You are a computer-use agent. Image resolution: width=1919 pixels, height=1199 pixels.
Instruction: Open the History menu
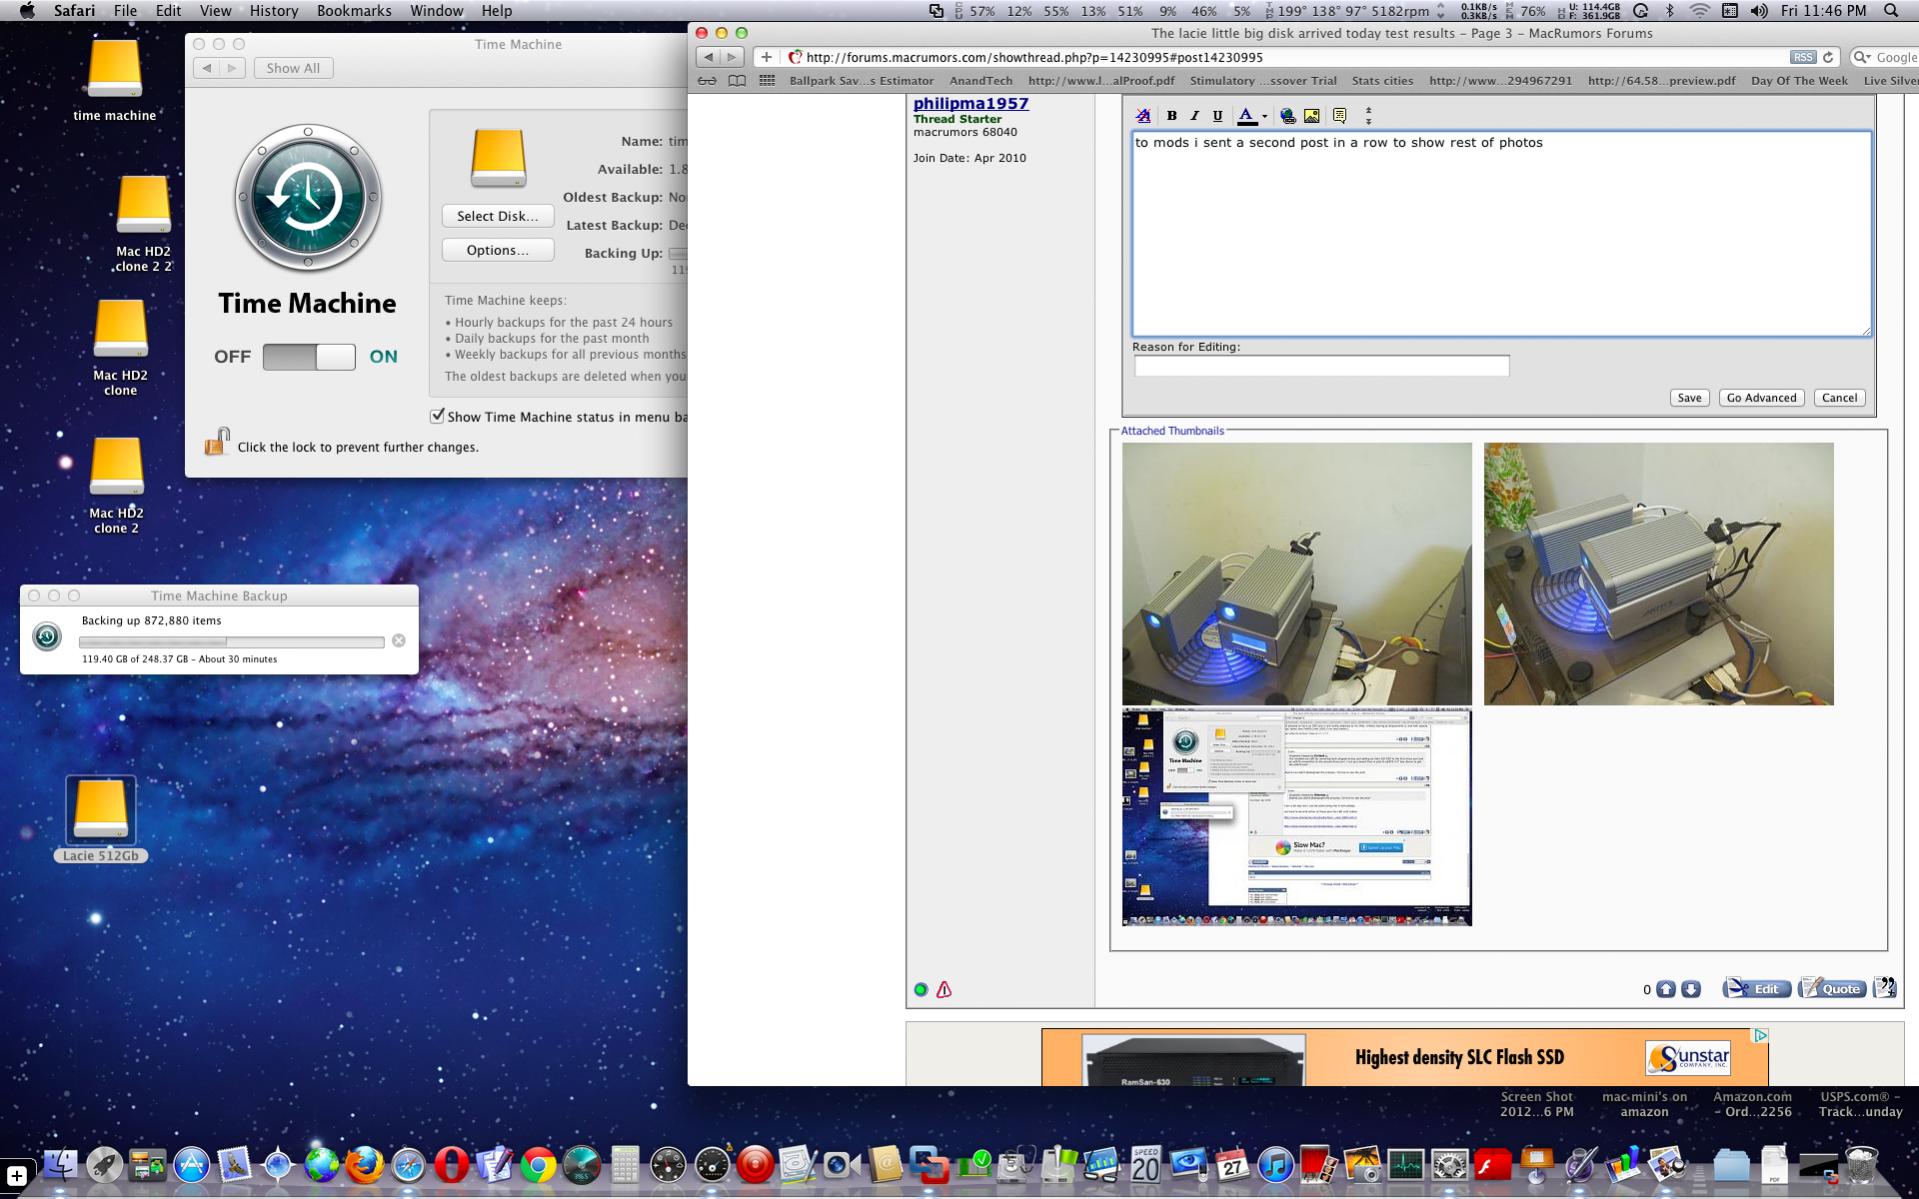coord(273,11)
